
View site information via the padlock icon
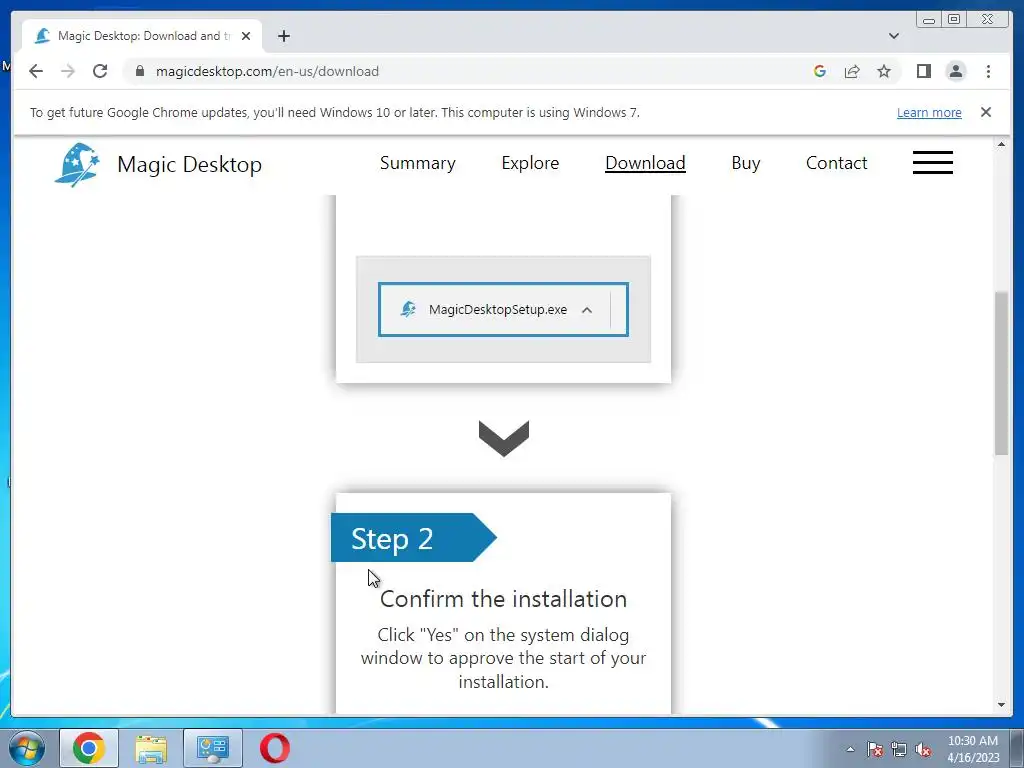(139, 71)
